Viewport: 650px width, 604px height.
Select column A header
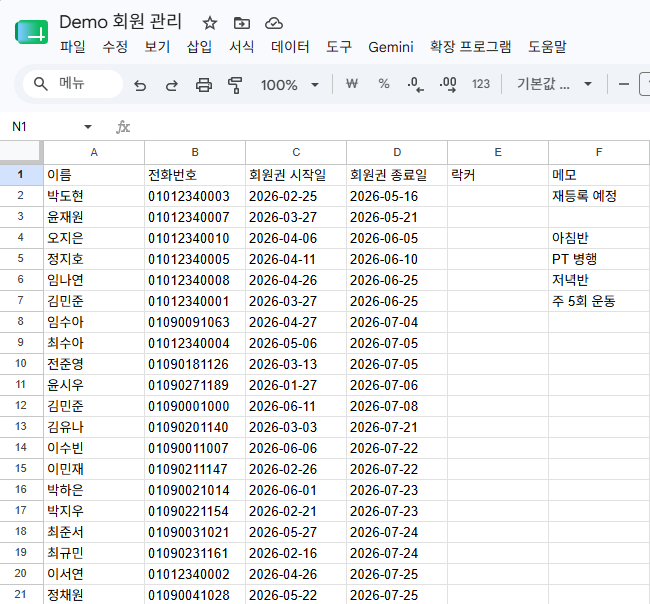(94, 153)
